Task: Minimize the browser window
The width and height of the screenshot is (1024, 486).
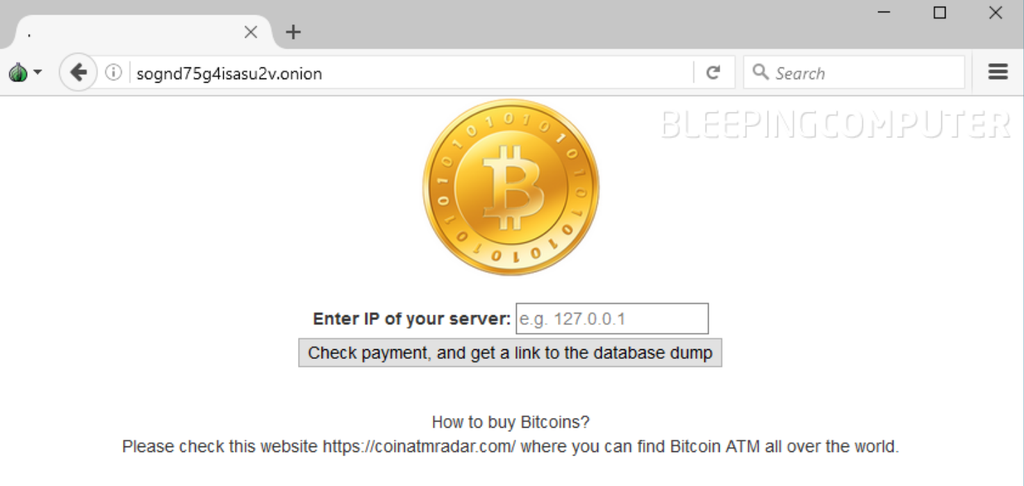Action: [885, 13]
